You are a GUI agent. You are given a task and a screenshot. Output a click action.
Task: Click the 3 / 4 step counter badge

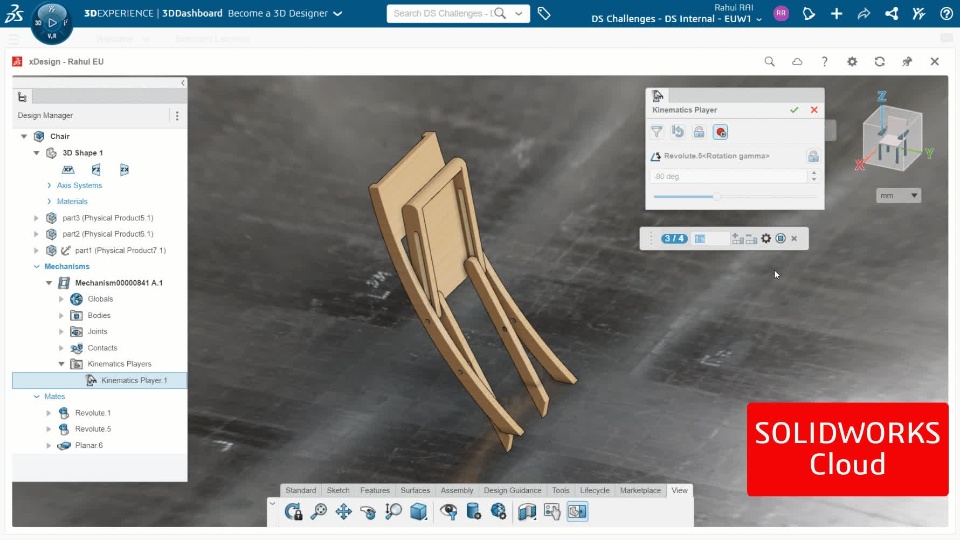coord(674,238)
